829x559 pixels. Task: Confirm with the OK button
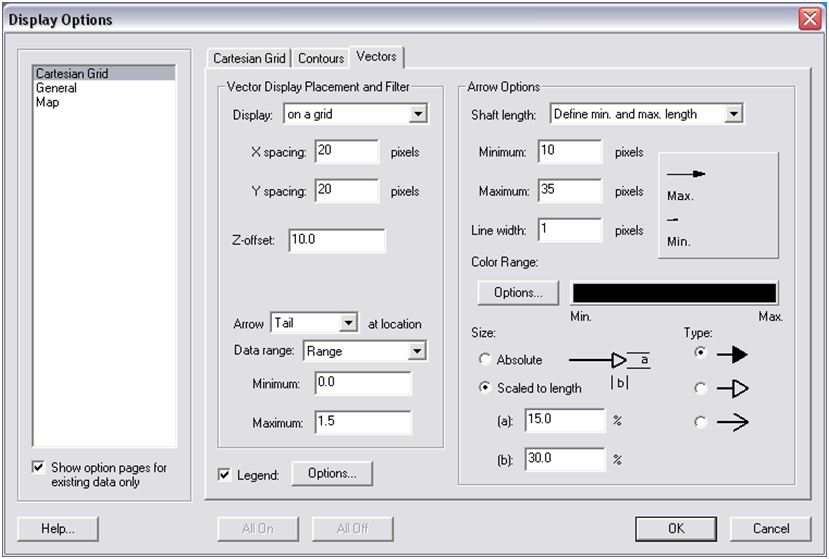pos(676,528)
